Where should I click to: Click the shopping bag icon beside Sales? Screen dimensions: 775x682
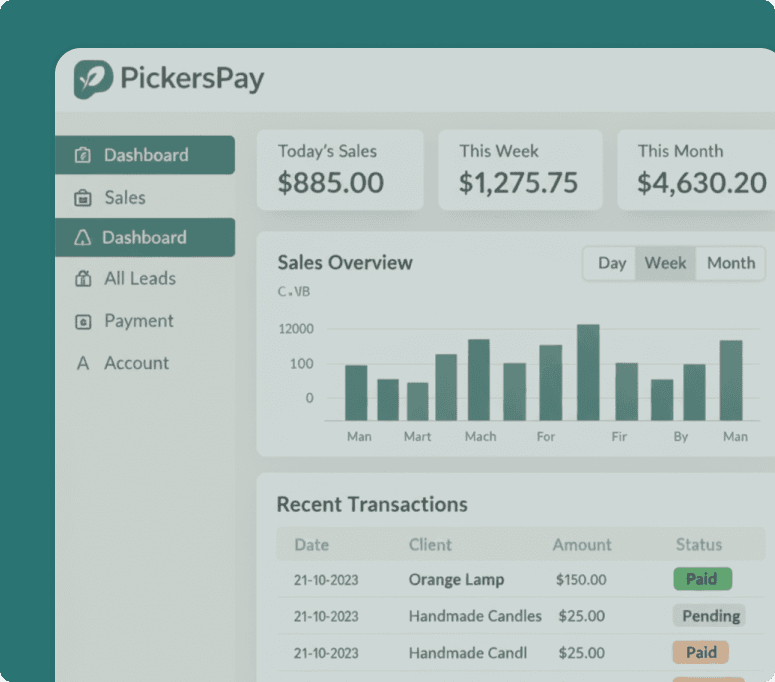point(83,198)
